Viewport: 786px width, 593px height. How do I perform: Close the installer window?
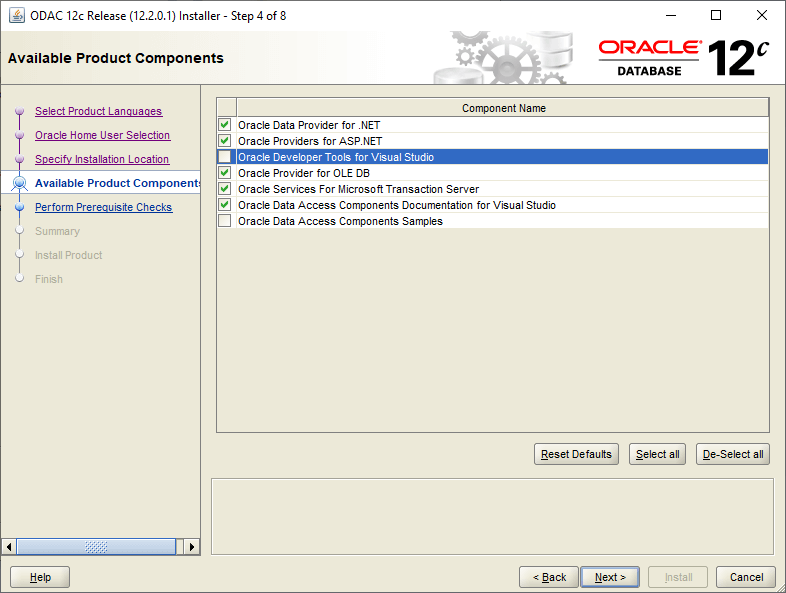[x=761, y=16]
